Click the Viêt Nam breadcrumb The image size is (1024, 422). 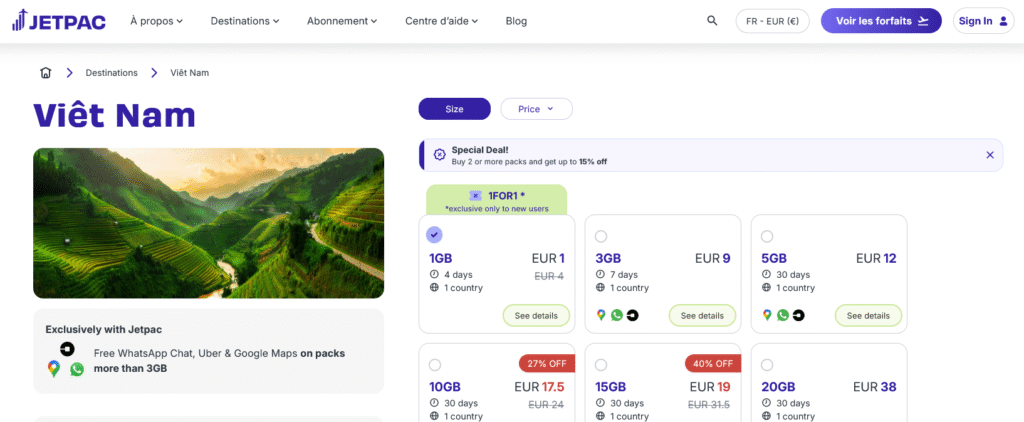(189, 73)
